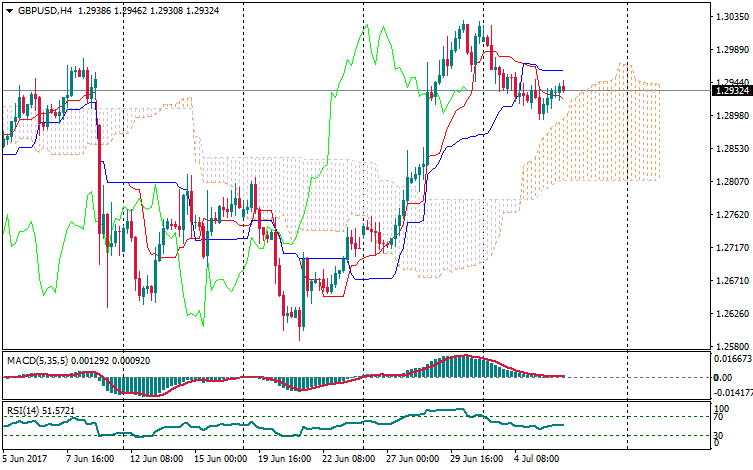Click the GBPUSD,H4 chart title text
Viewport: 753px width, 470px height.
(x=45, y=10)
